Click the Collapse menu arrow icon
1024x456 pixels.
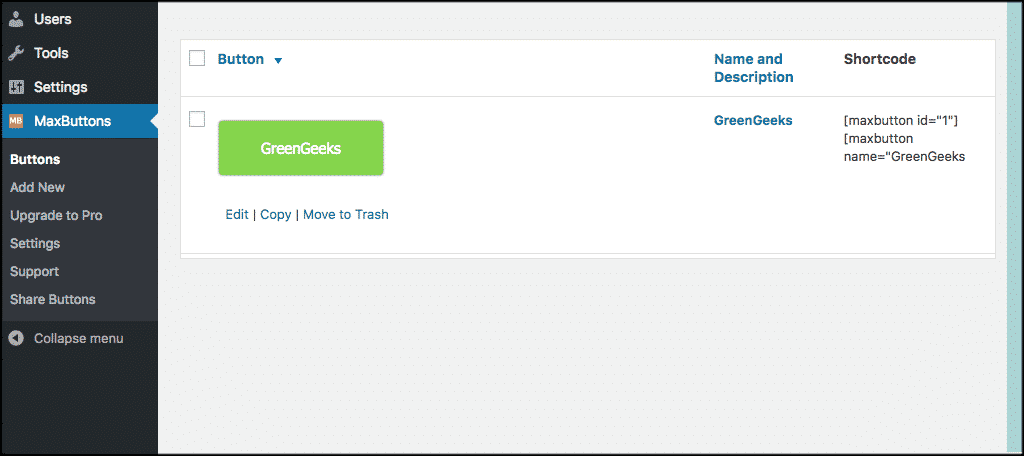[x=16, y=338]
